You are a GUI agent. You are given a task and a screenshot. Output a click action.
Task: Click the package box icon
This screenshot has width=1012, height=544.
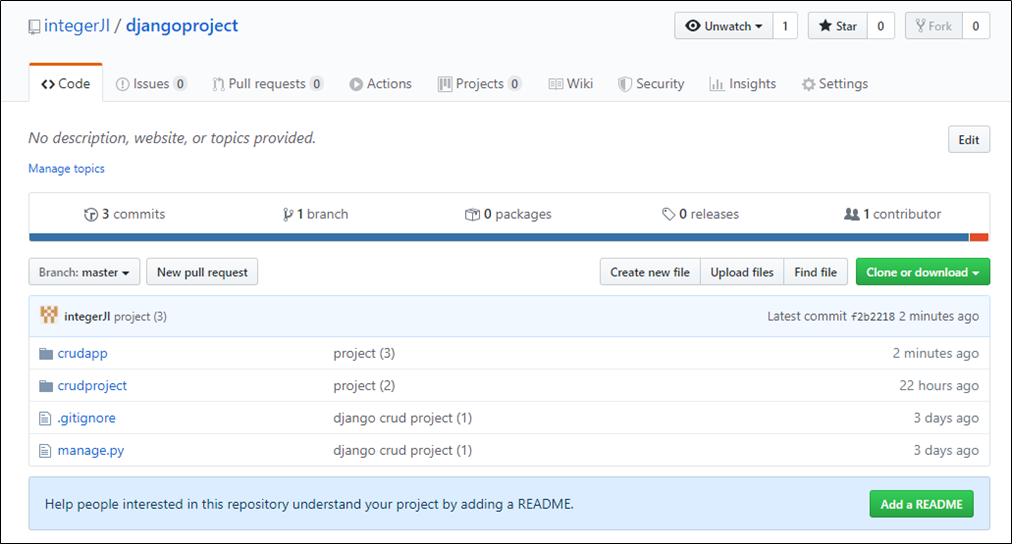coord(472,214)
